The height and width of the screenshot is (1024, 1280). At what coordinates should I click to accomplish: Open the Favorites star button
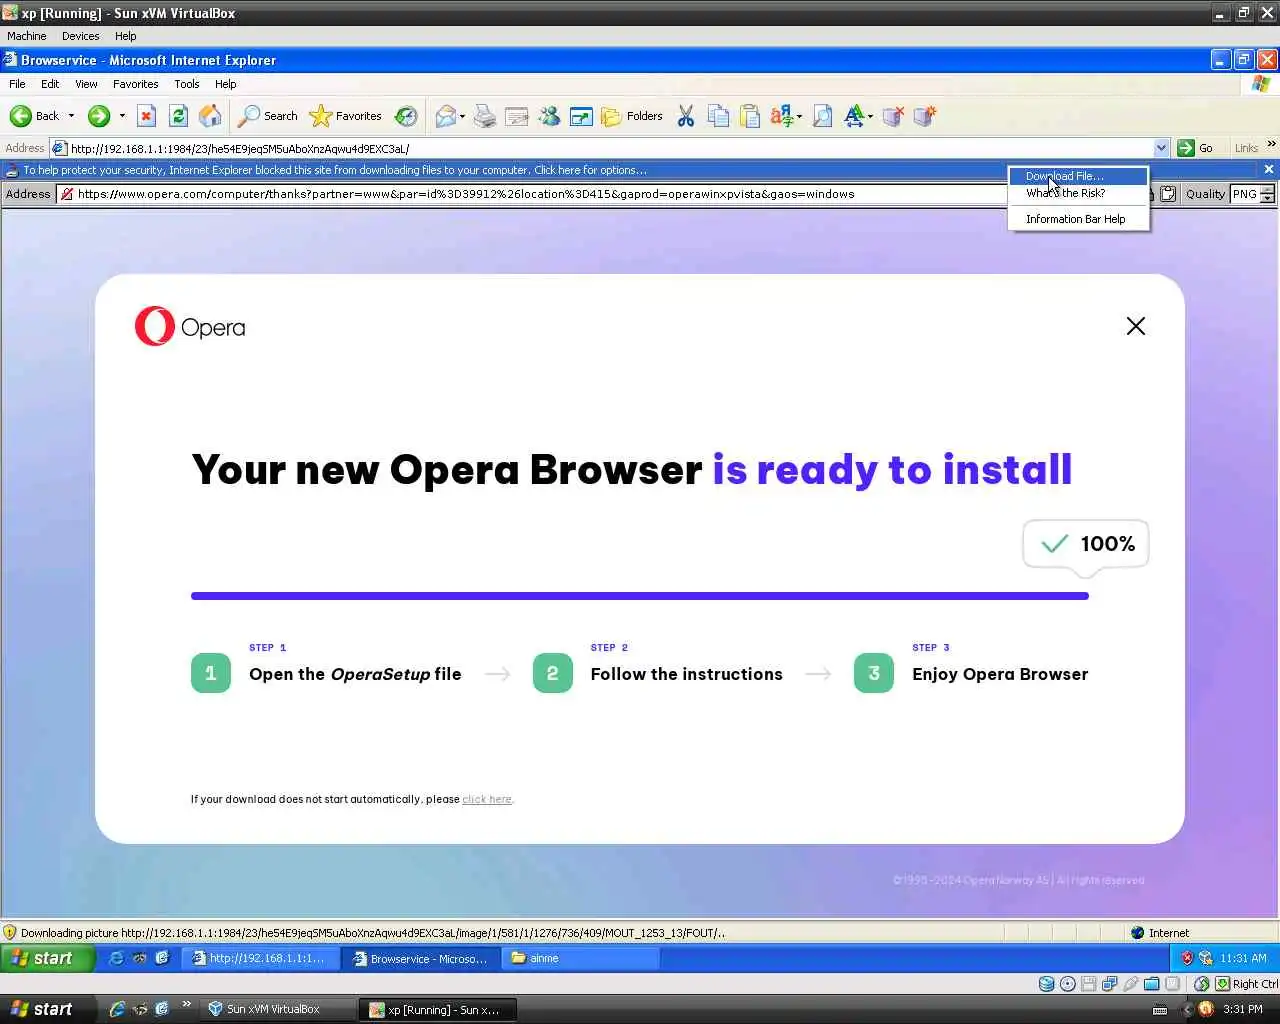(346, 116)
